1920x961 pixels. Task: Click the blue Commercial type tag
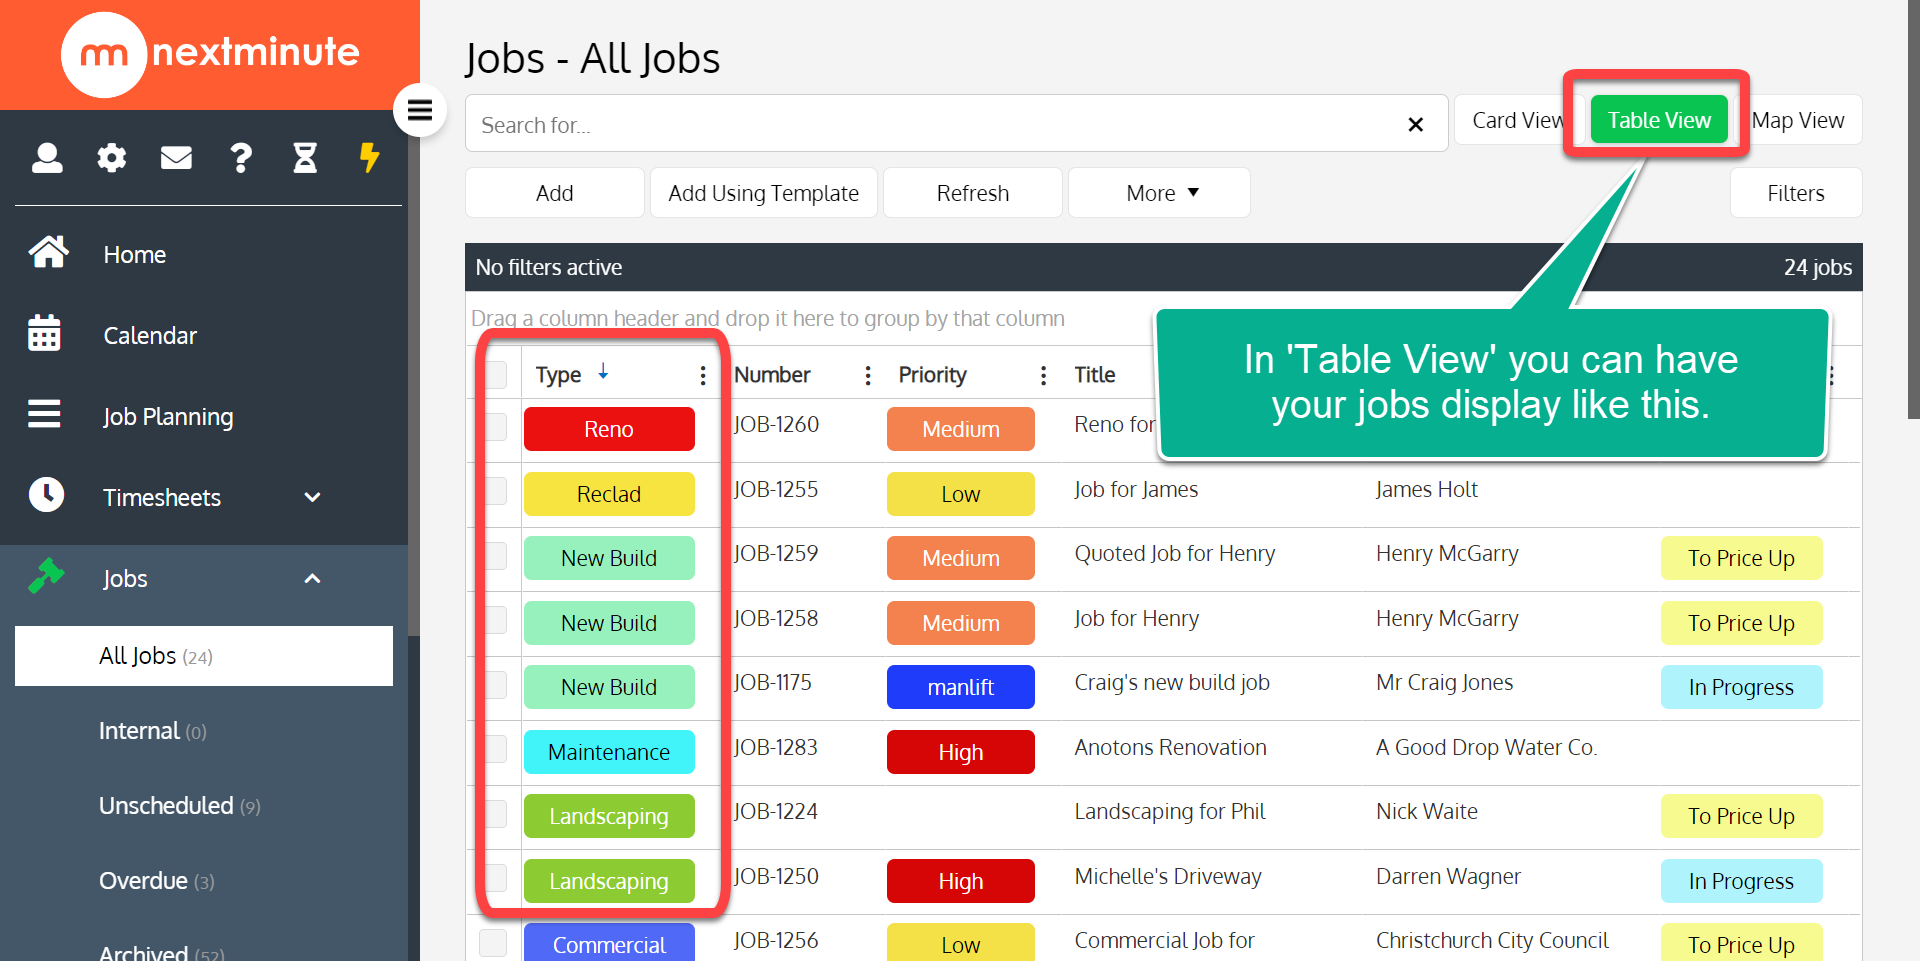[x=609, y=943]
